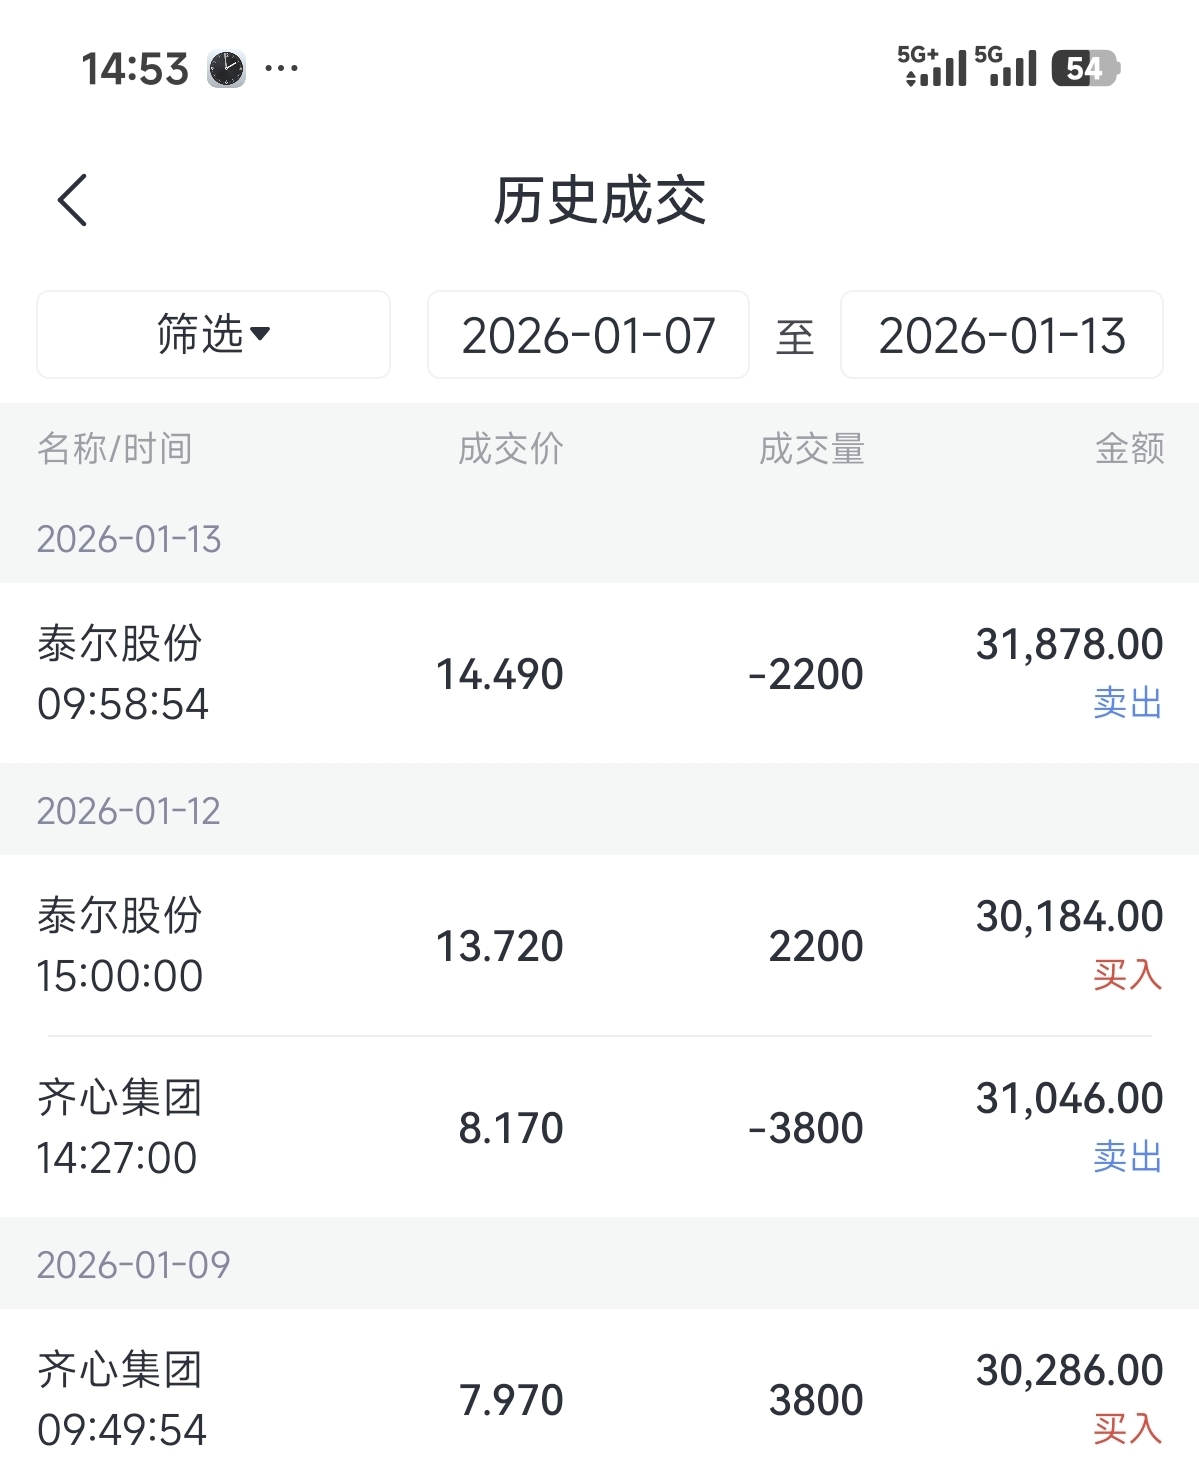The height and width of the screenshot is (1484, 1199).
Task: Tap the 名称/时间 column header
Action: click(x=115, y=449)
